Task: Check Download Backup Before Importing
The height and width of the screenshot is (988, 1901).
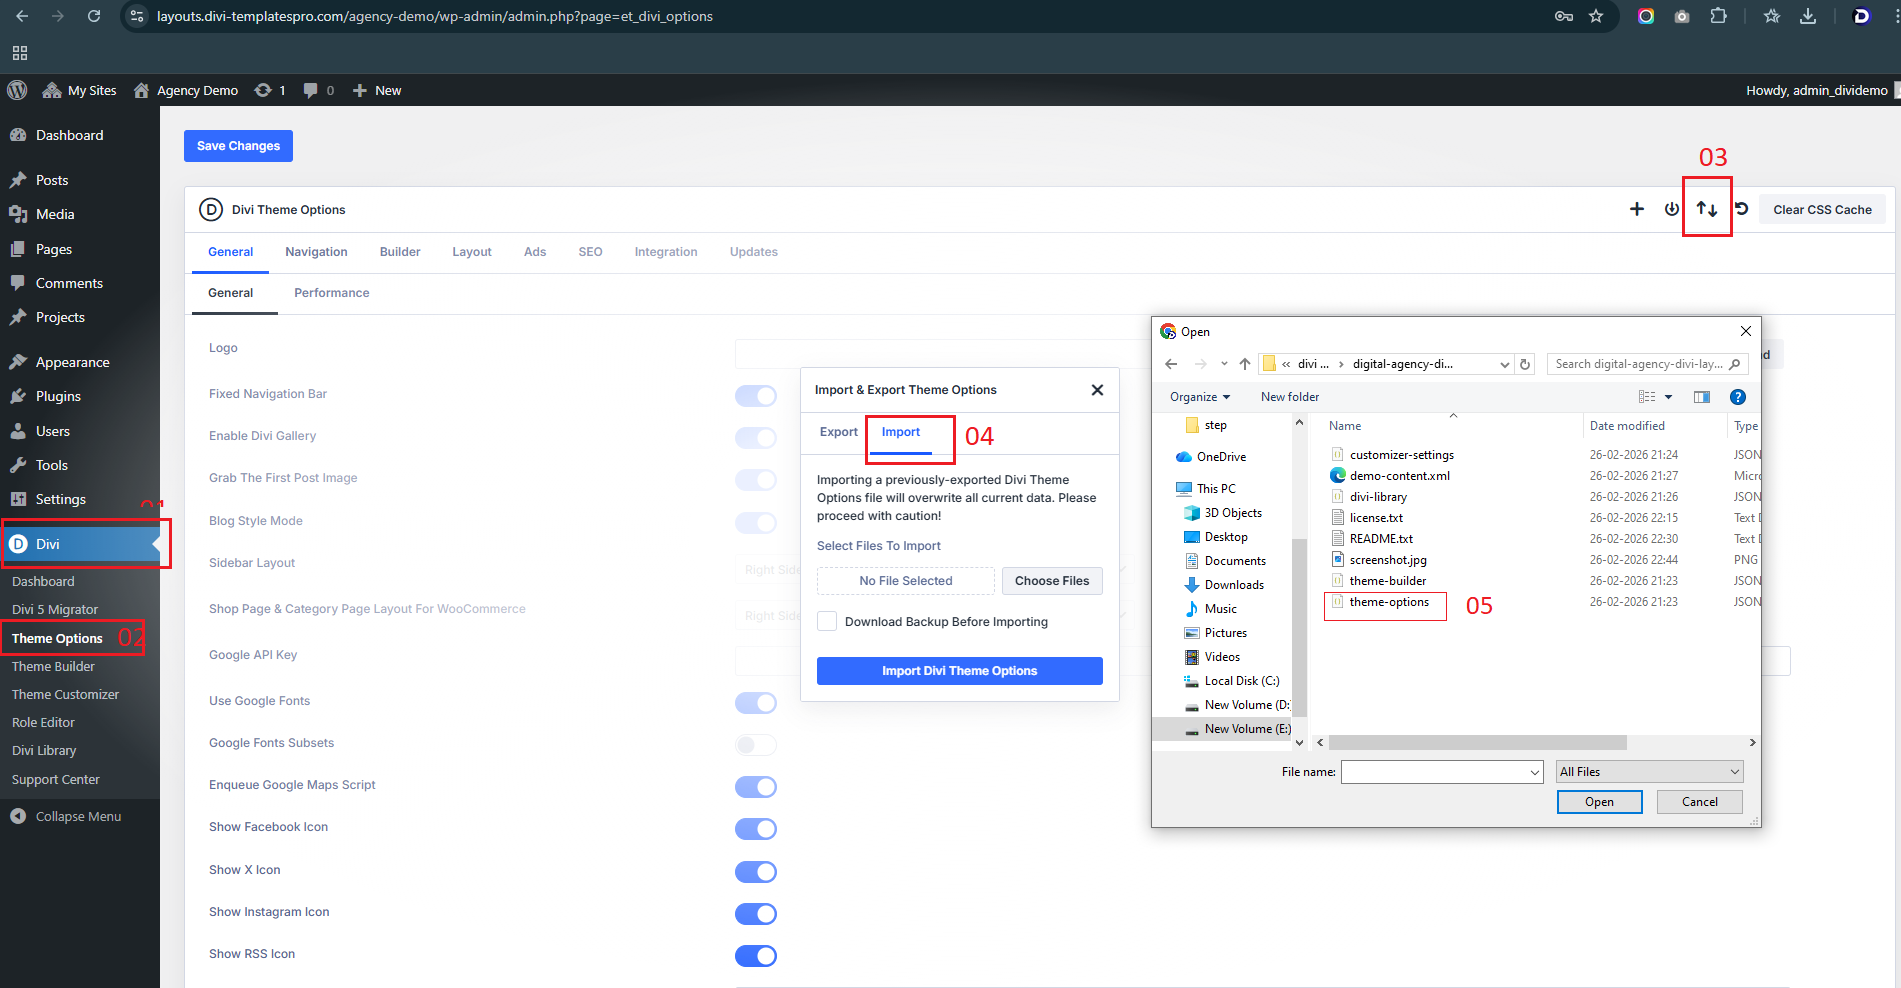Action: point(827,621)
